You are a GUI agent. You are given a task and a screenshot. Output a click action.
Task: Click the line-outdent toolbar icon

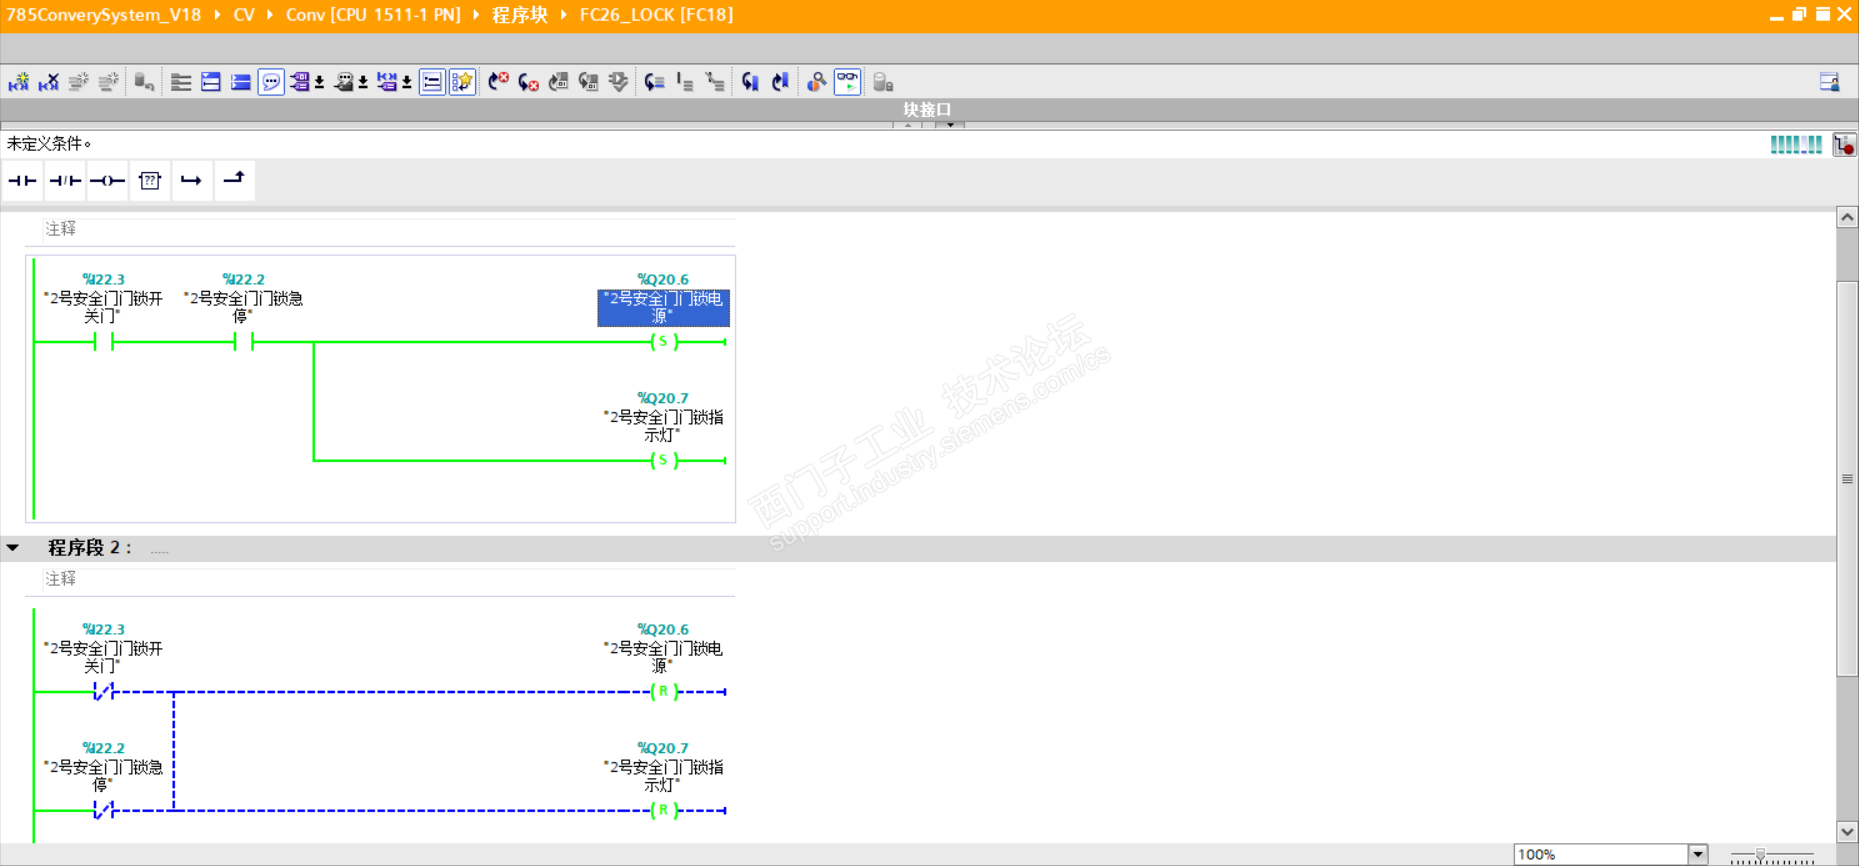714,82
